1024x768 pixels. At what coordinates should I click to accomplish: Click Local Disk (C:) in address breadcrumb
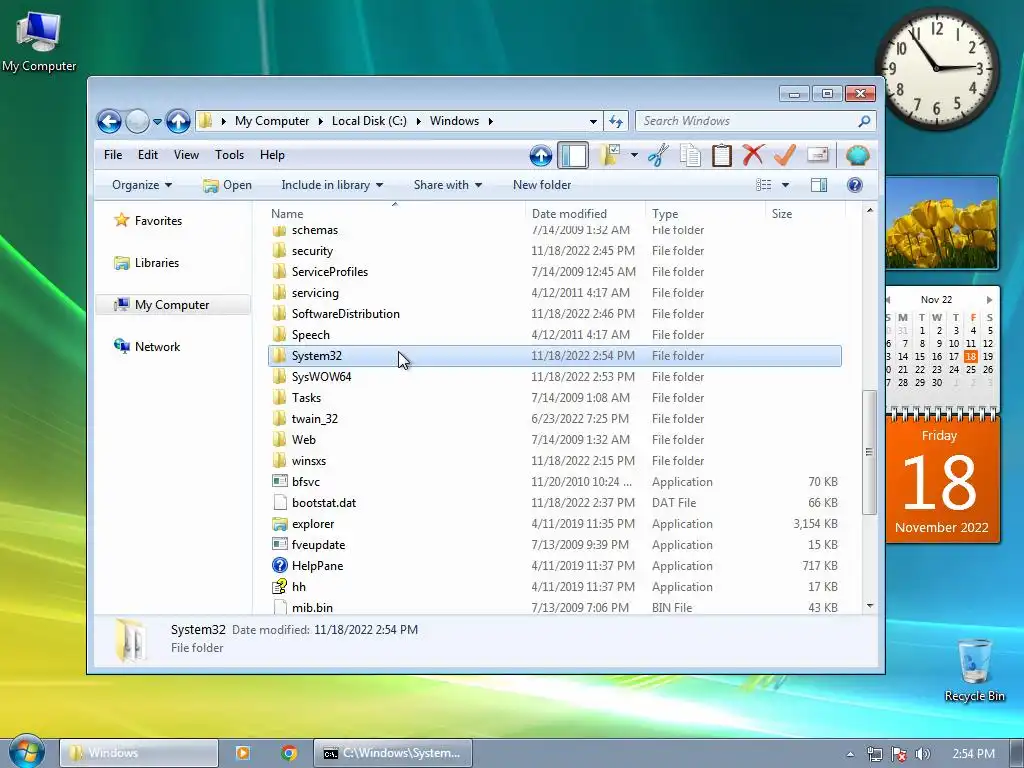pos(369,121)
